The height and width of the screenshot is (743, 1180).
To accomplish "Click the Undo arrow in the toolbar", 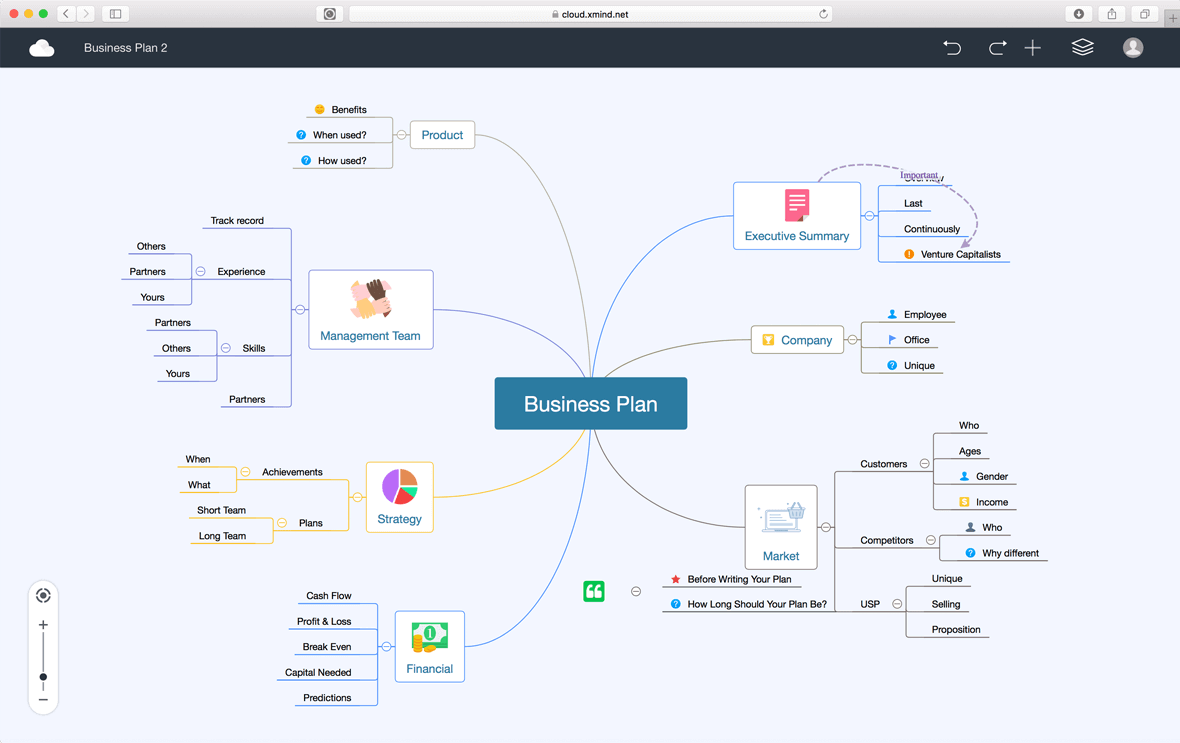I will 952,47.
